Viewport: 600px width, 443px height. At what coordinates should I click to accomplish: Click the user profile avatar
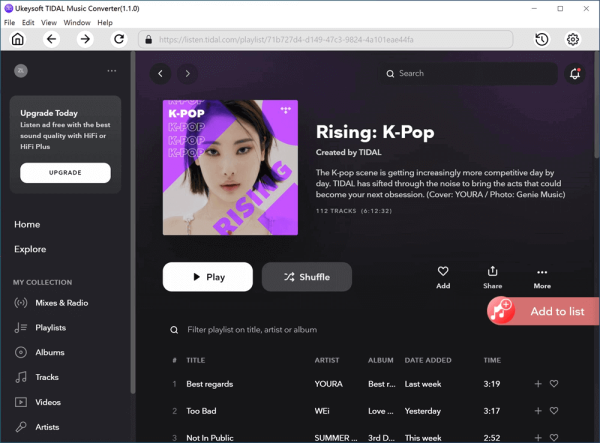pyautogui.click(x=21, y=71)
